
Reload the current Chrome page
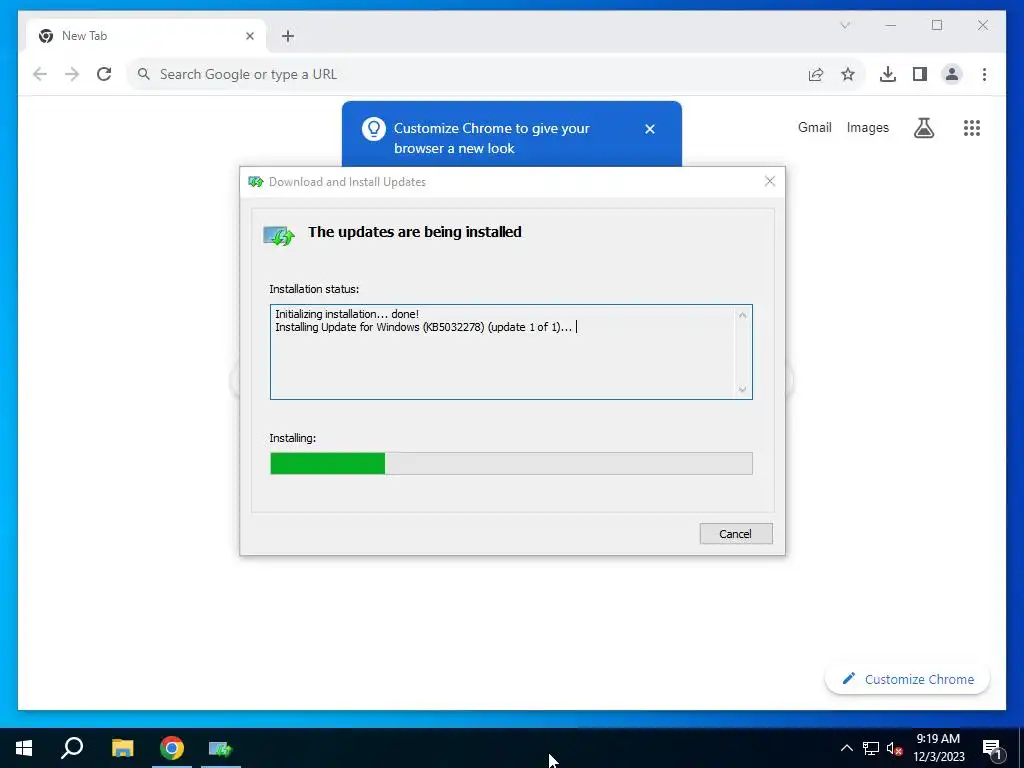coord(104,74)
